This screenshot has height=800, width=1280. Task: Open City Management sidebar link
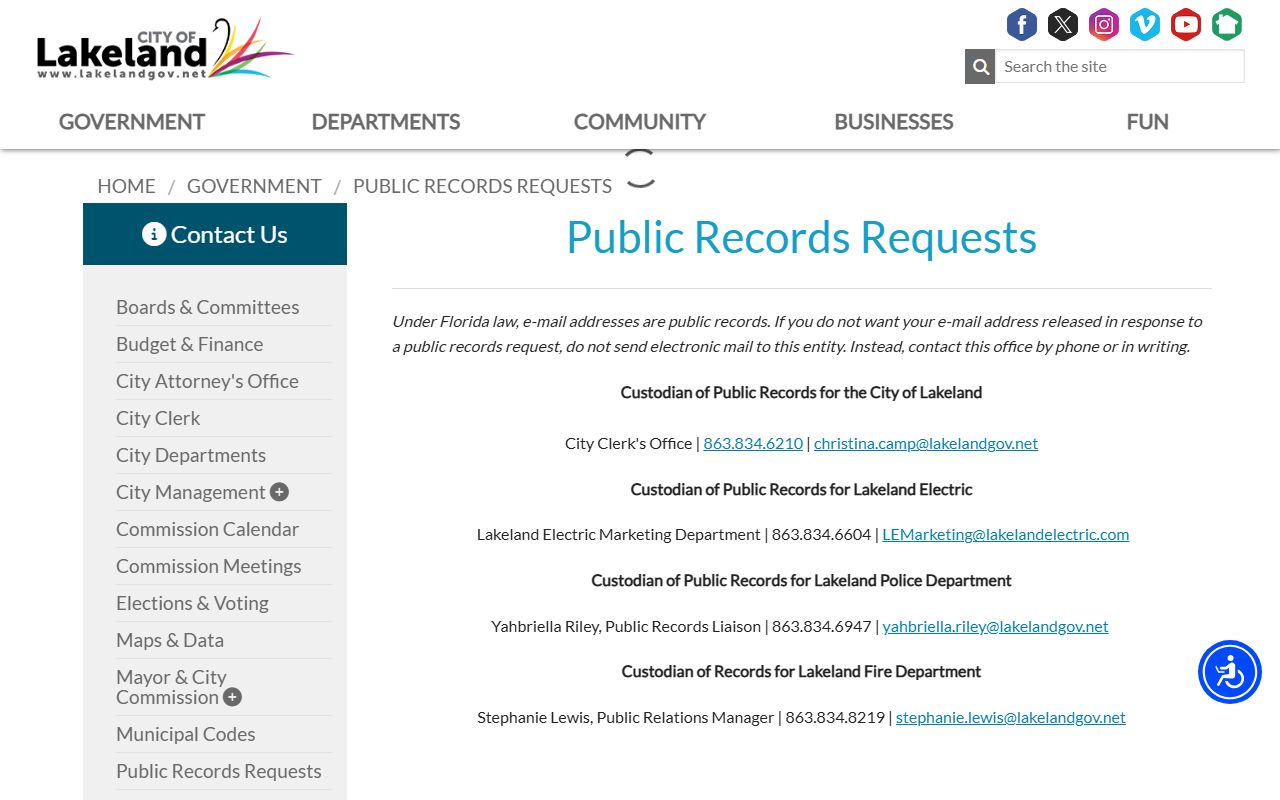(191, 492)
